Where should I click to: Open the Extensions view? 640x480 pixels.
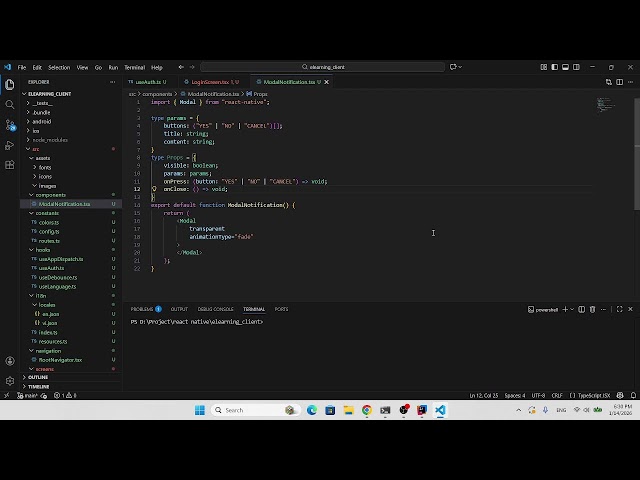(10, 165)
